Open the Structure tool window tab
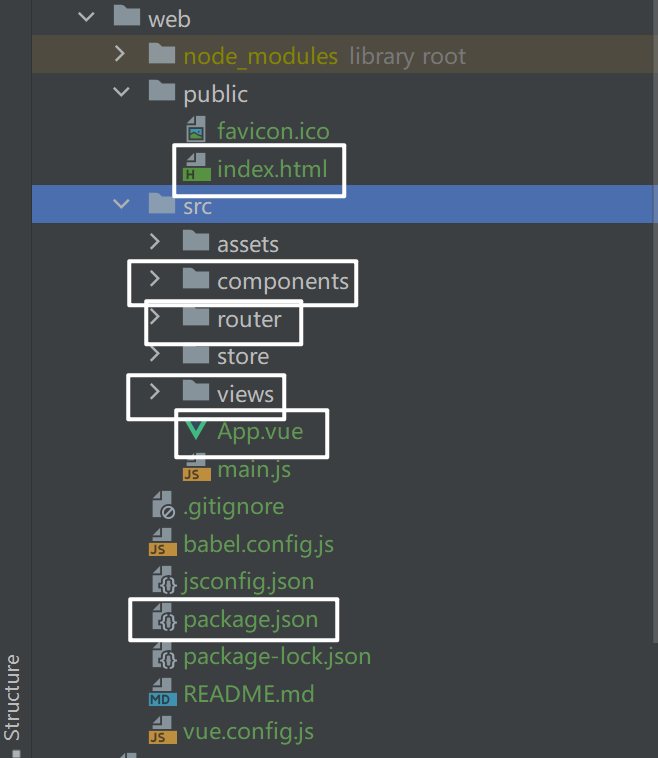The width and height of the screenshot is (658, 758). coord(13,697)
